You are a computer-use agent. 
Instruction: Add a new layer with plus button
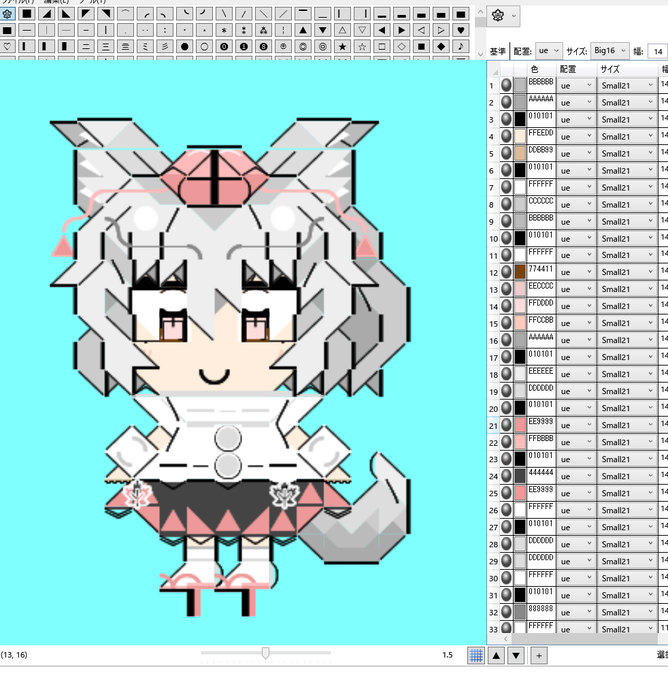[539, 655]
